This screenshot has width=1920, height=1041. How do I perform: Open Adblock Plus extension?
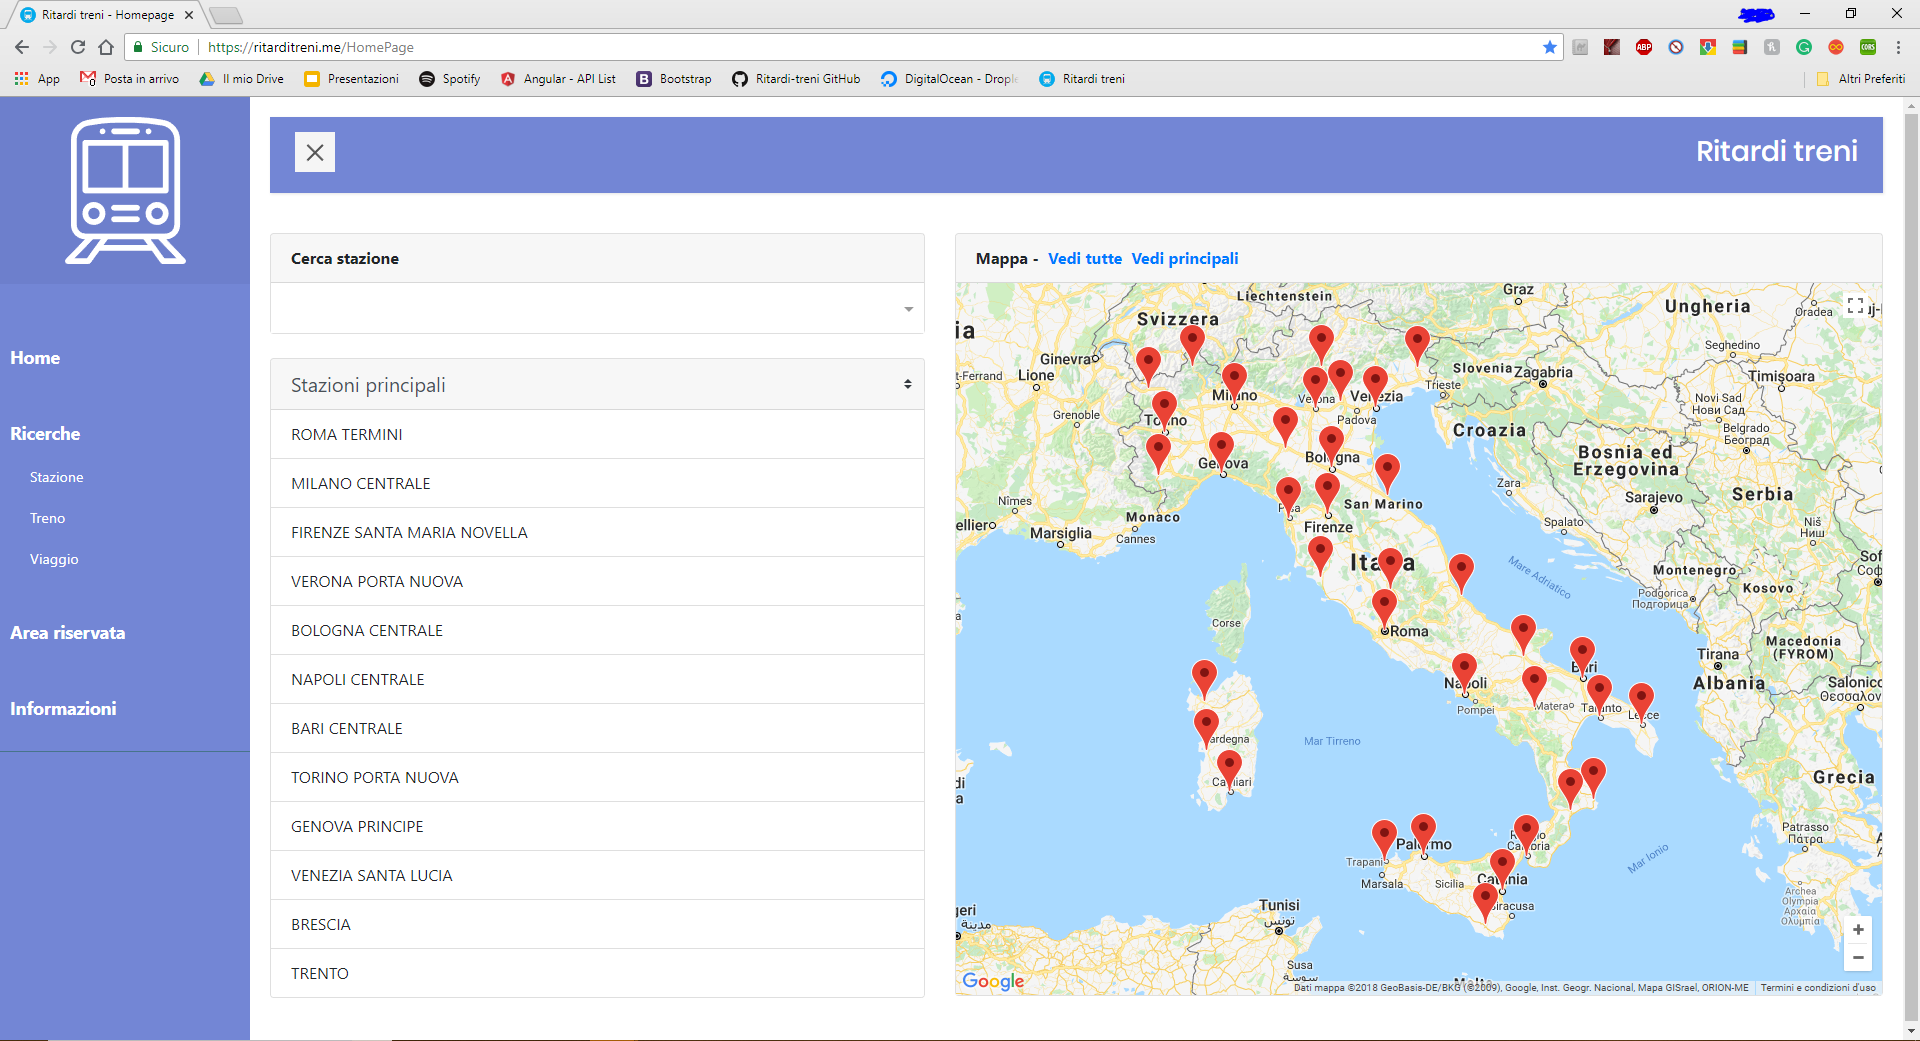1644,47
